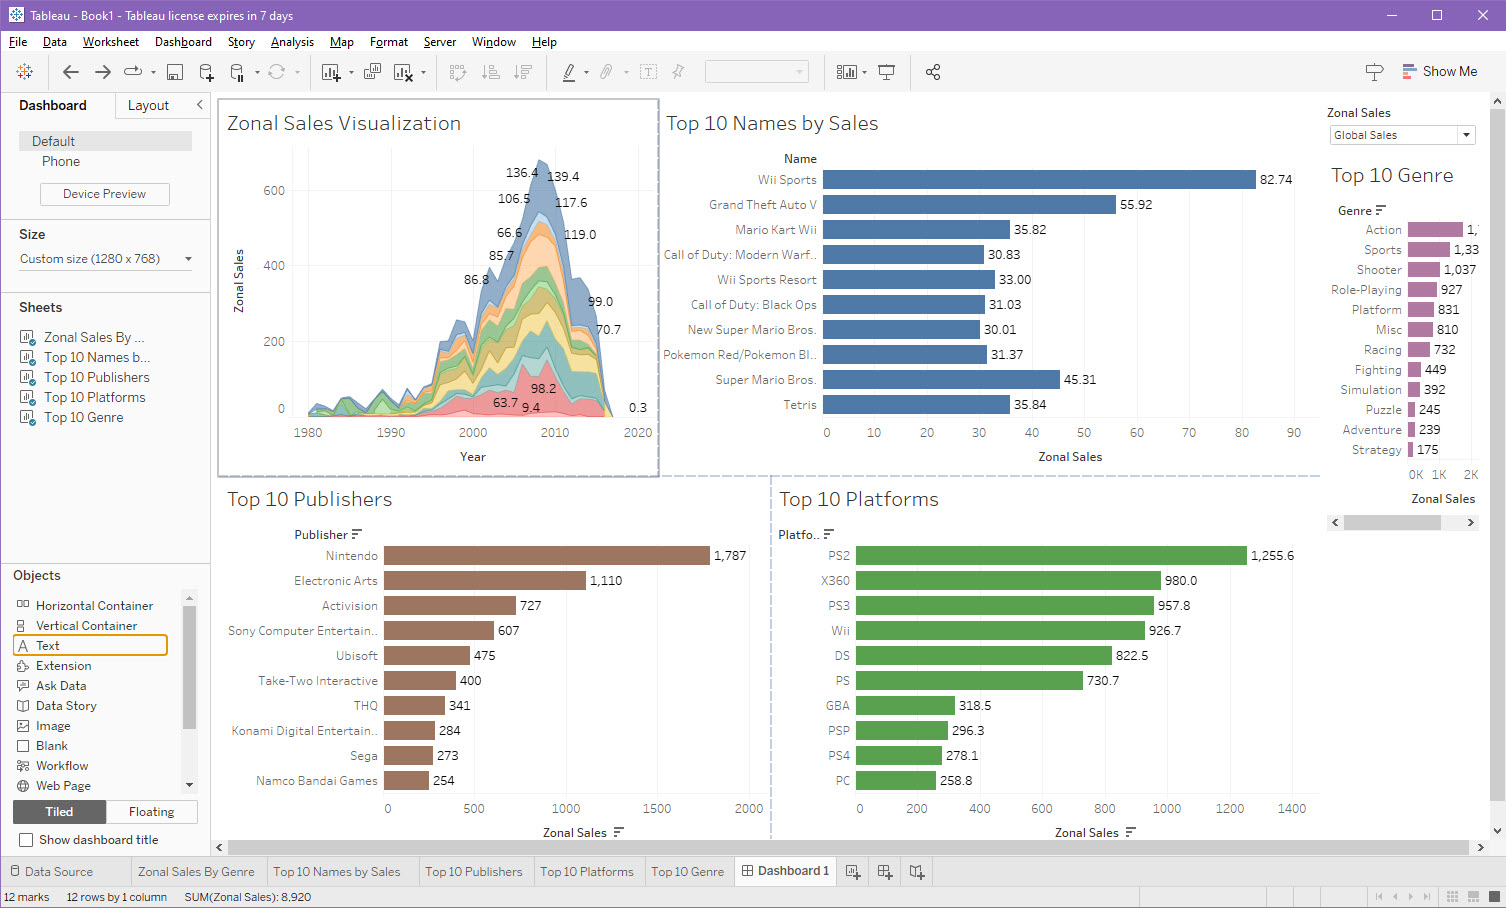Collapse the Dashboard side pane

click(x=199, y=105)
